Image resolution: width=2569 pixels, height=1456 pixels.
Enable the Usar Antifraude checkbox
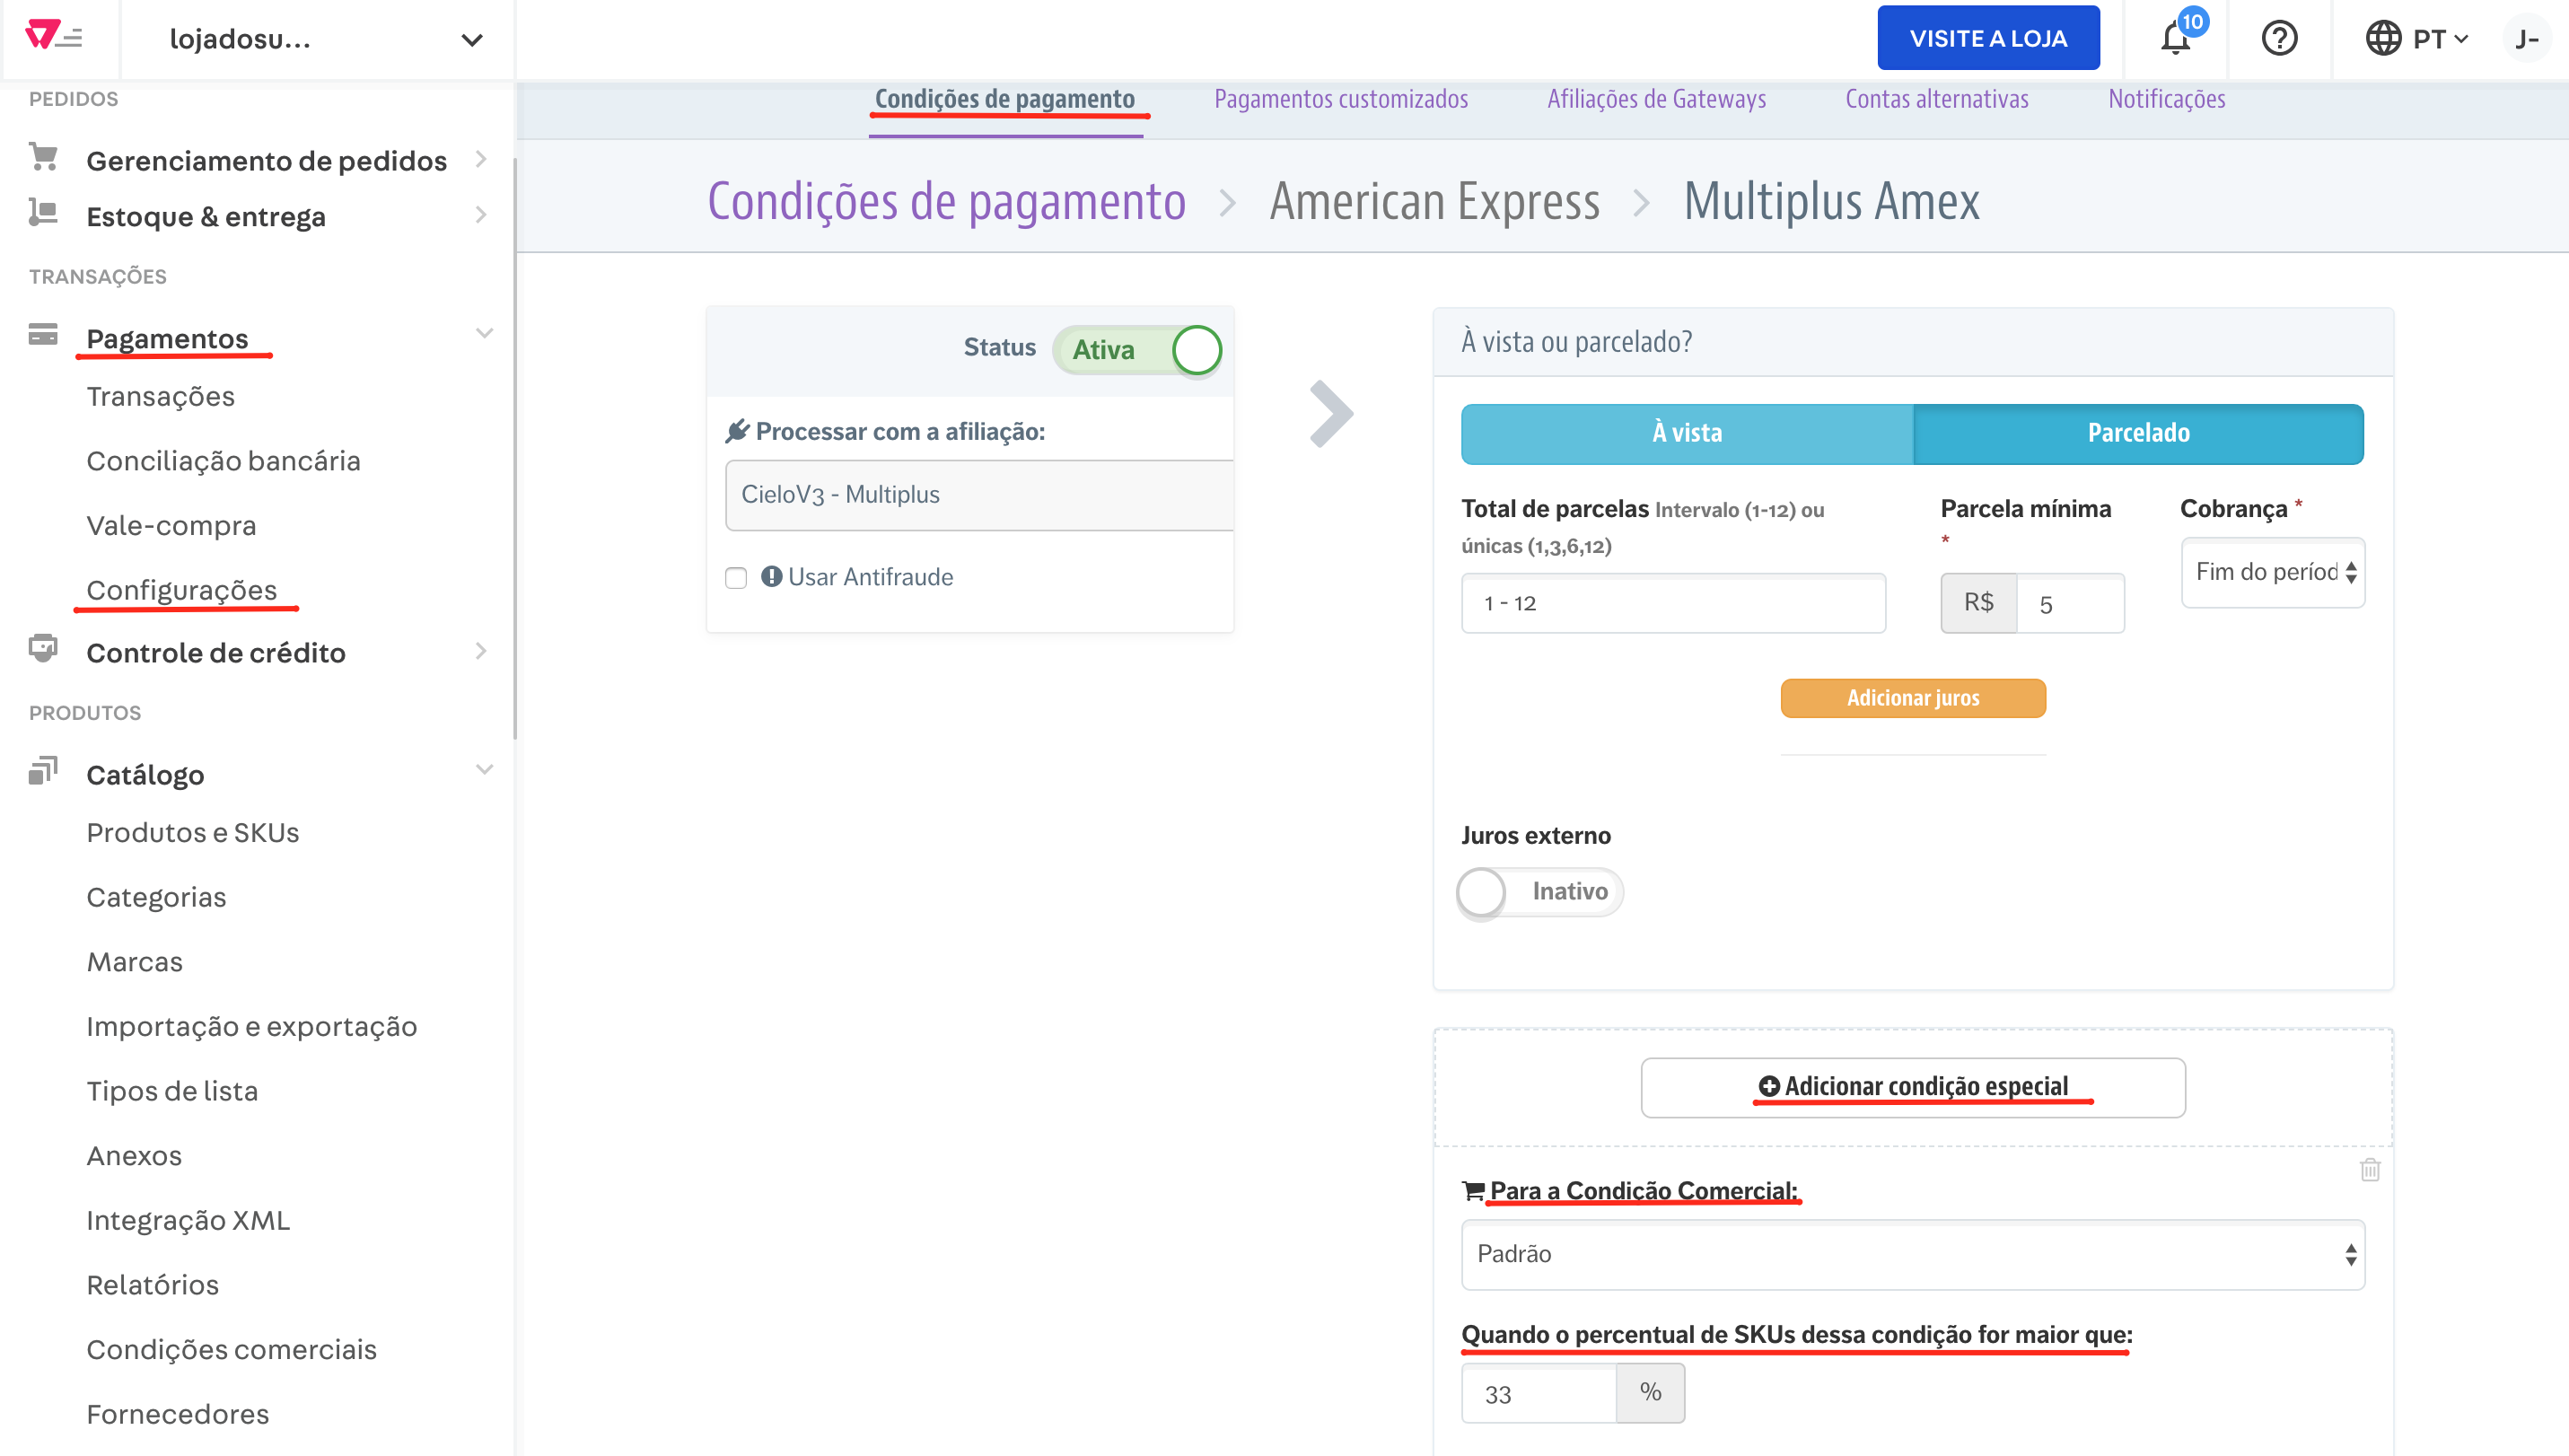click(737, 577)
